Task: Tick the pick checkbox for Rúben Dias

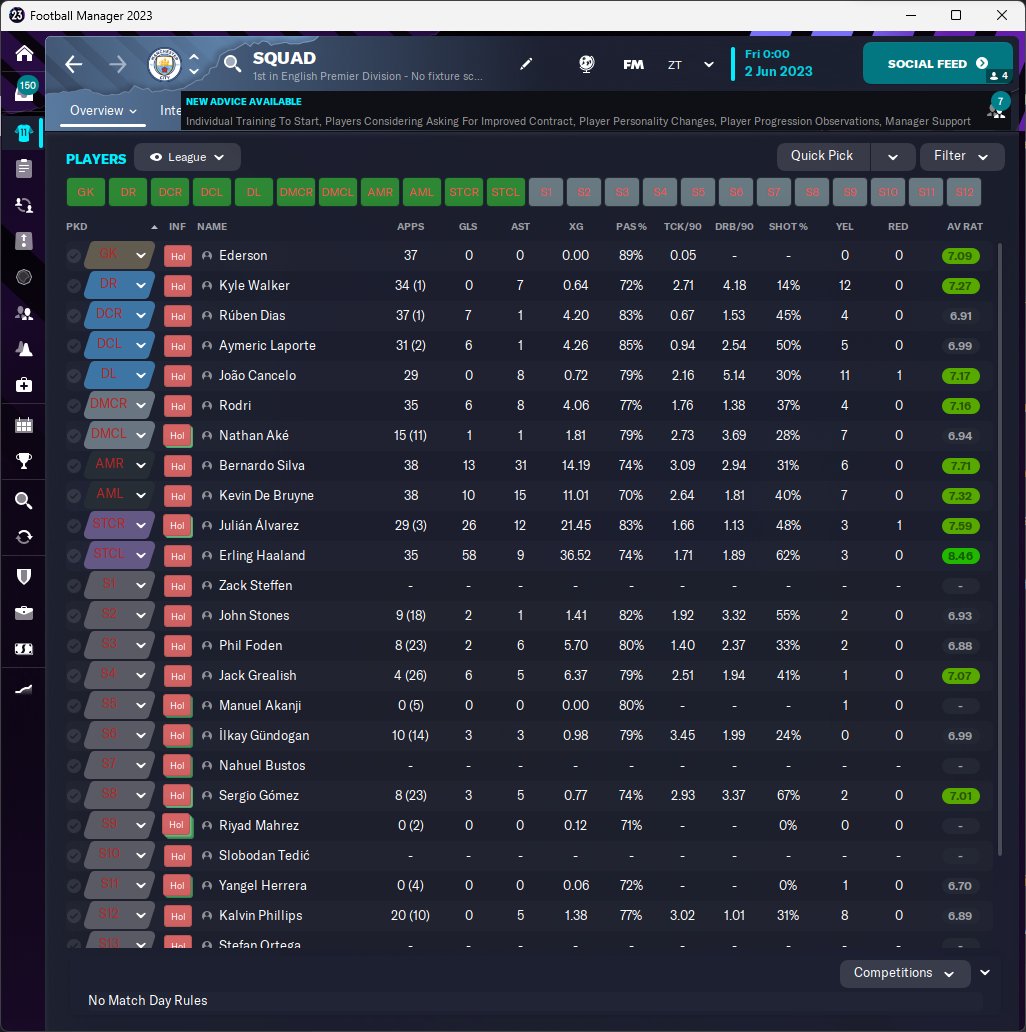Action: pos(74,316)
